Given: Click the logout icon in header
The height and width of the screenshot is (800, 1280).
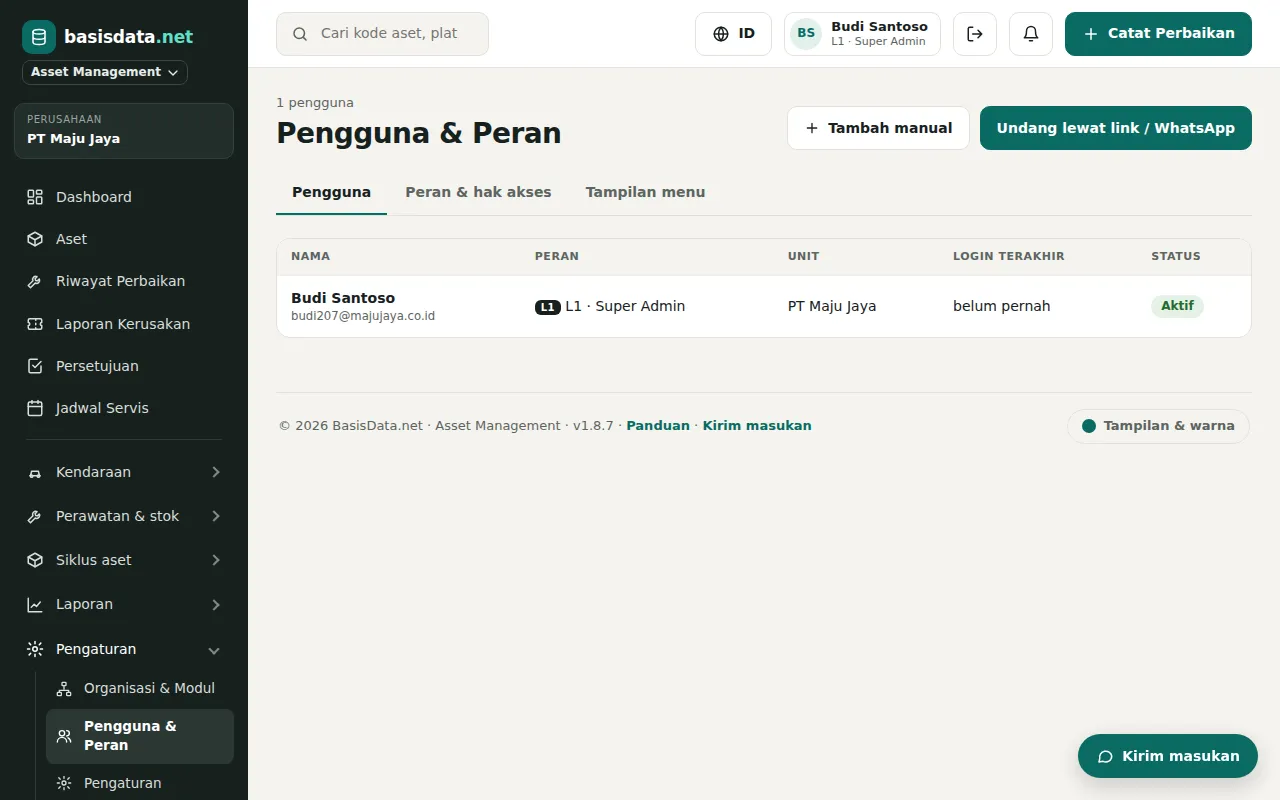Looking at the screenshot, I should [975, 34].
